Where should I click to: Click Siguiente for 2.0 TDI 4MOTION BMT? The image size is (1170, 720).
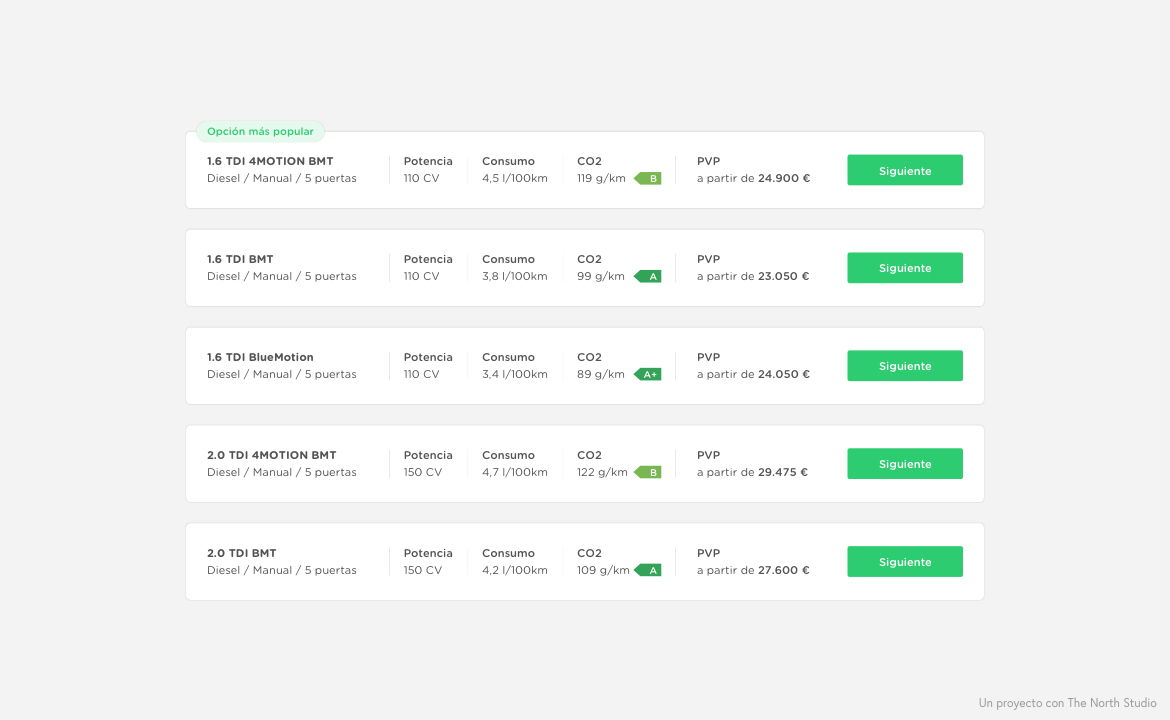(x=904, y=463)
